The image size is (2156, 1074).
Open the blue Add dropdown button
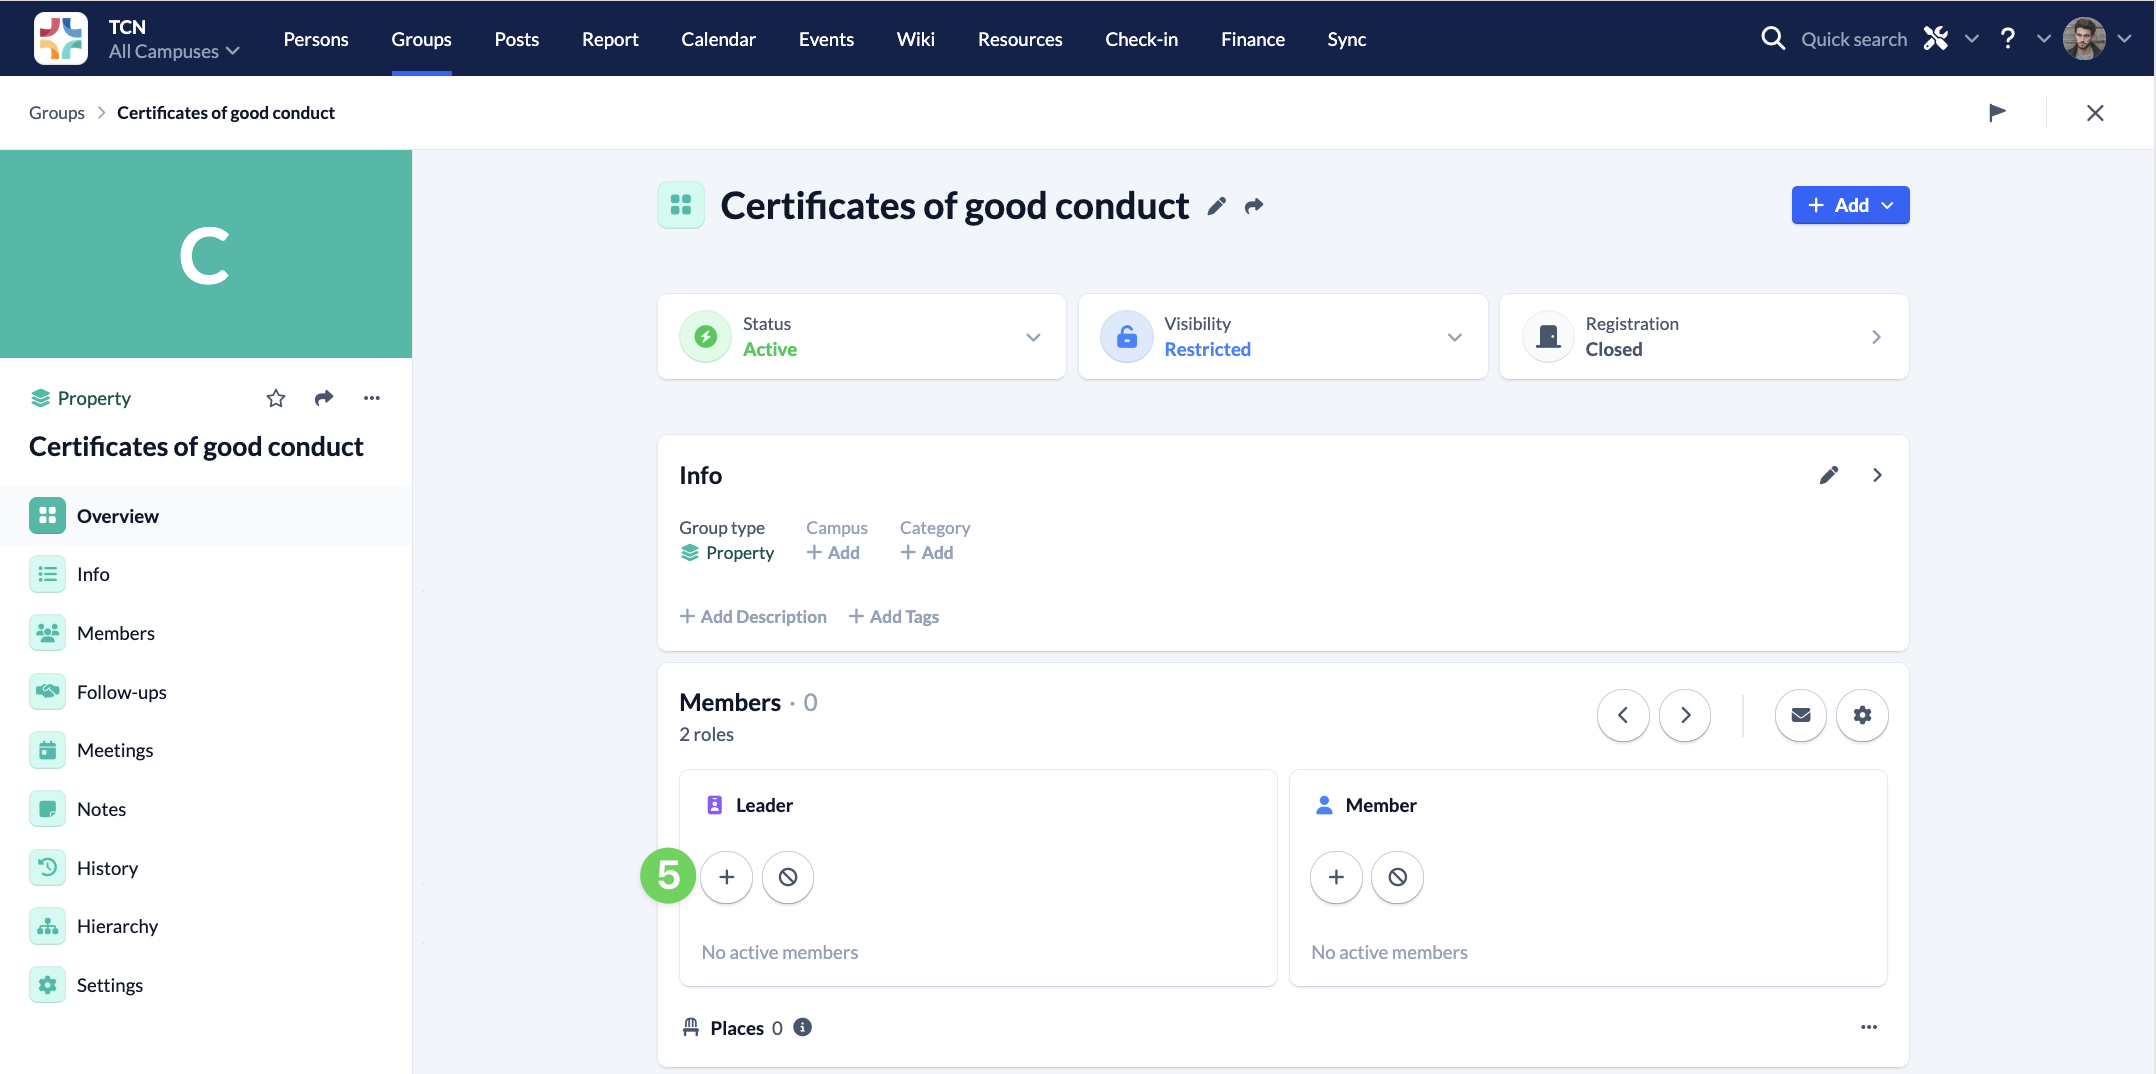(1850, 205)
